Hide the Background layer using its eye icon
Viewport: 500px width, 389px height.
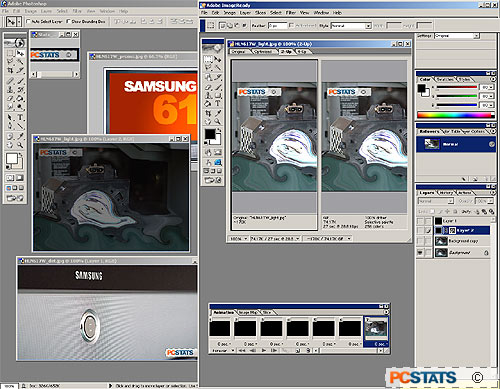(420, 253)
